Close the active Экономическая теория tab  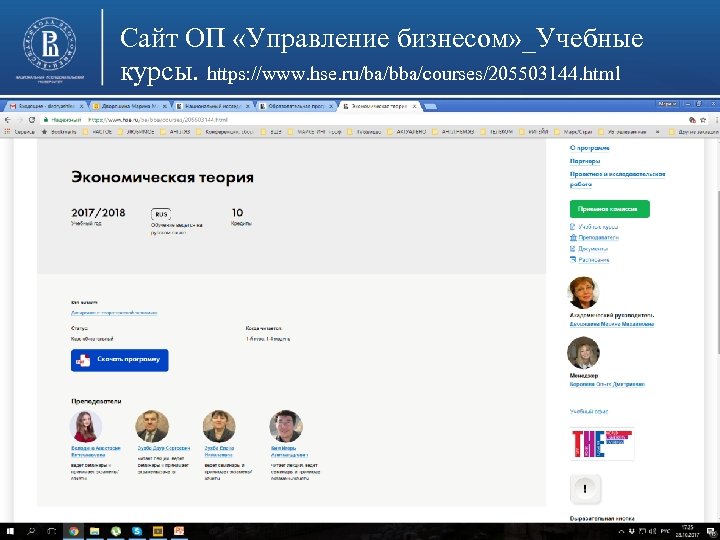(x=414, y=106)
